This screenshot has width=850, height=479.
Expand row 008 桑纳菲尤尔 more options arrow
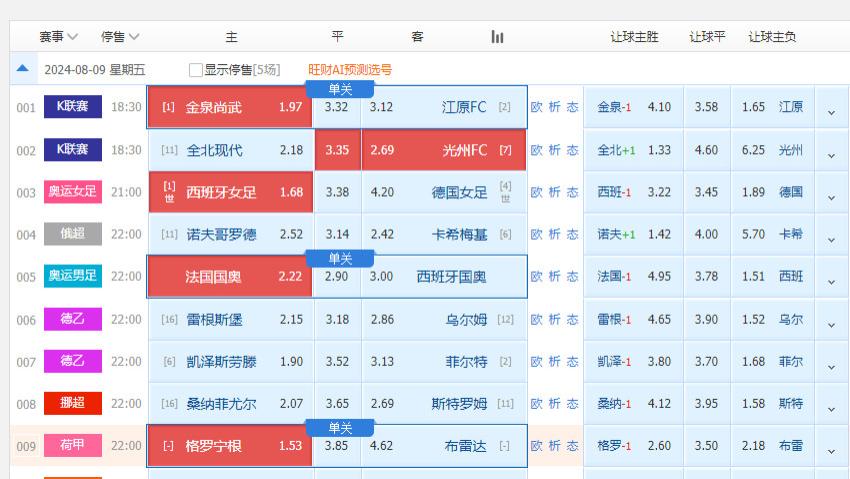[x=831, y=409]
